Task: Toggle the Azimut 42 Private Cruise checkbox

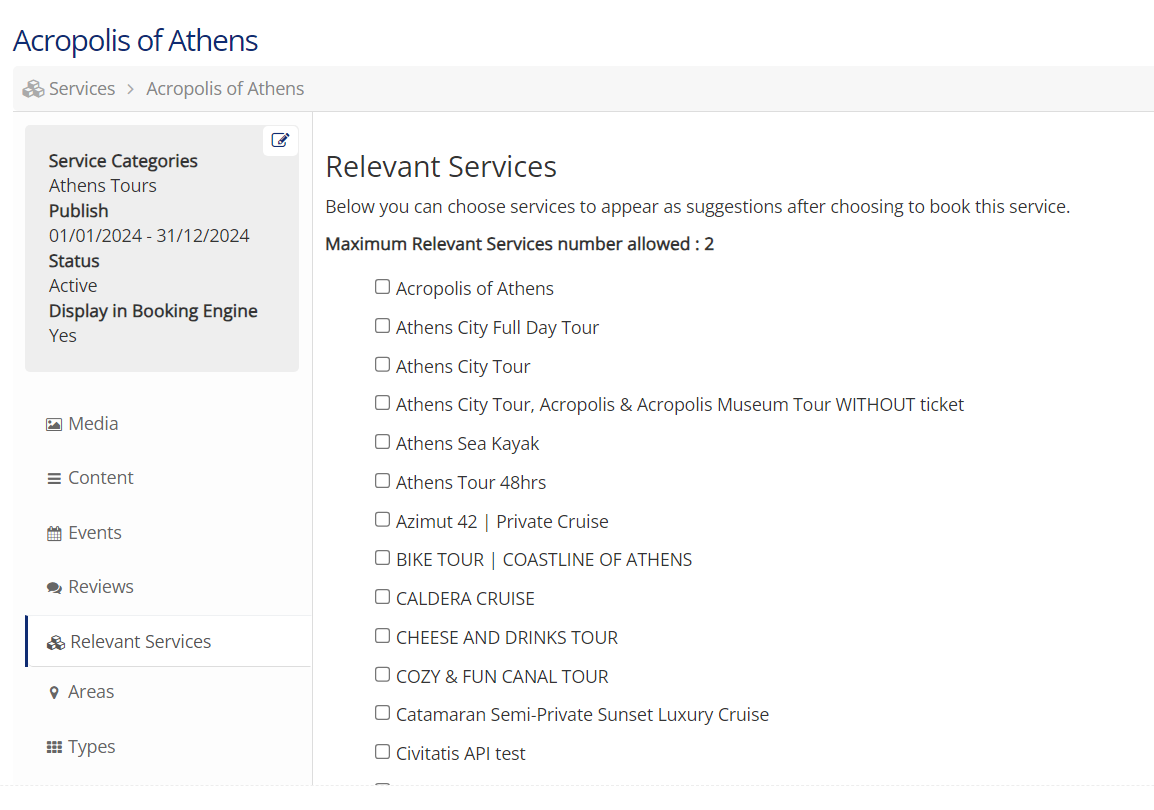Action: 382,520
